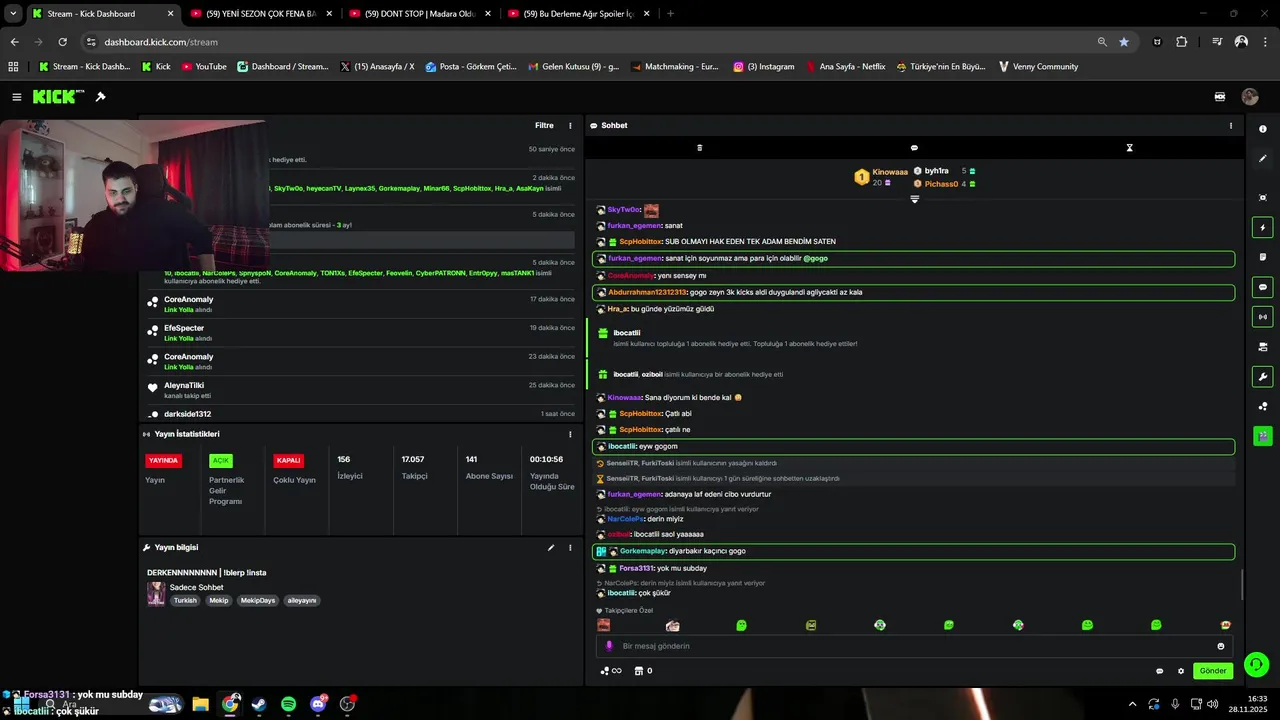Bookmark this page with star icon
The width and height of the screenshot is (1280, 720).
(x=1124, y=42)
